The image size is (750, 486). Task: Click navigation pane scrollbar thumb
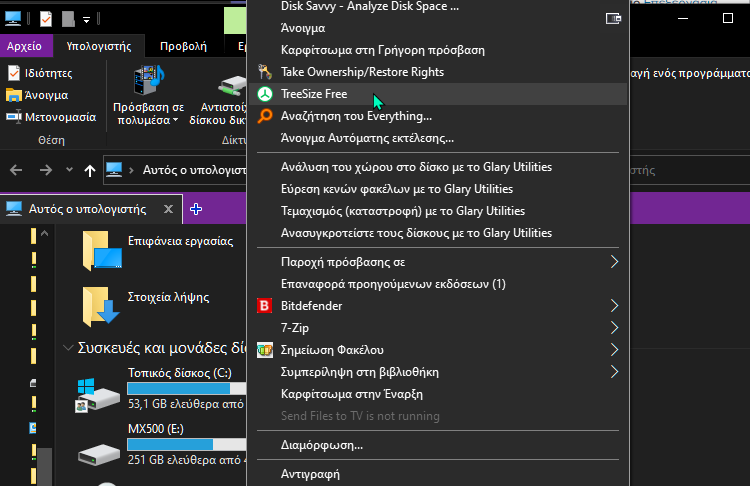coord(44,467)
